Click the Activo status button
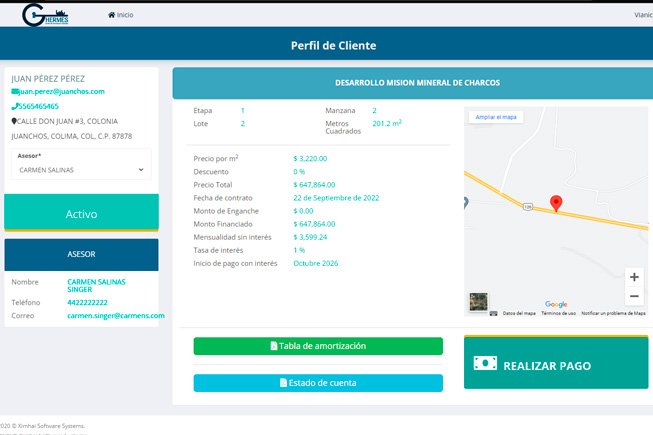The height and width of the screenshot is (435, 653). point(81,213)
